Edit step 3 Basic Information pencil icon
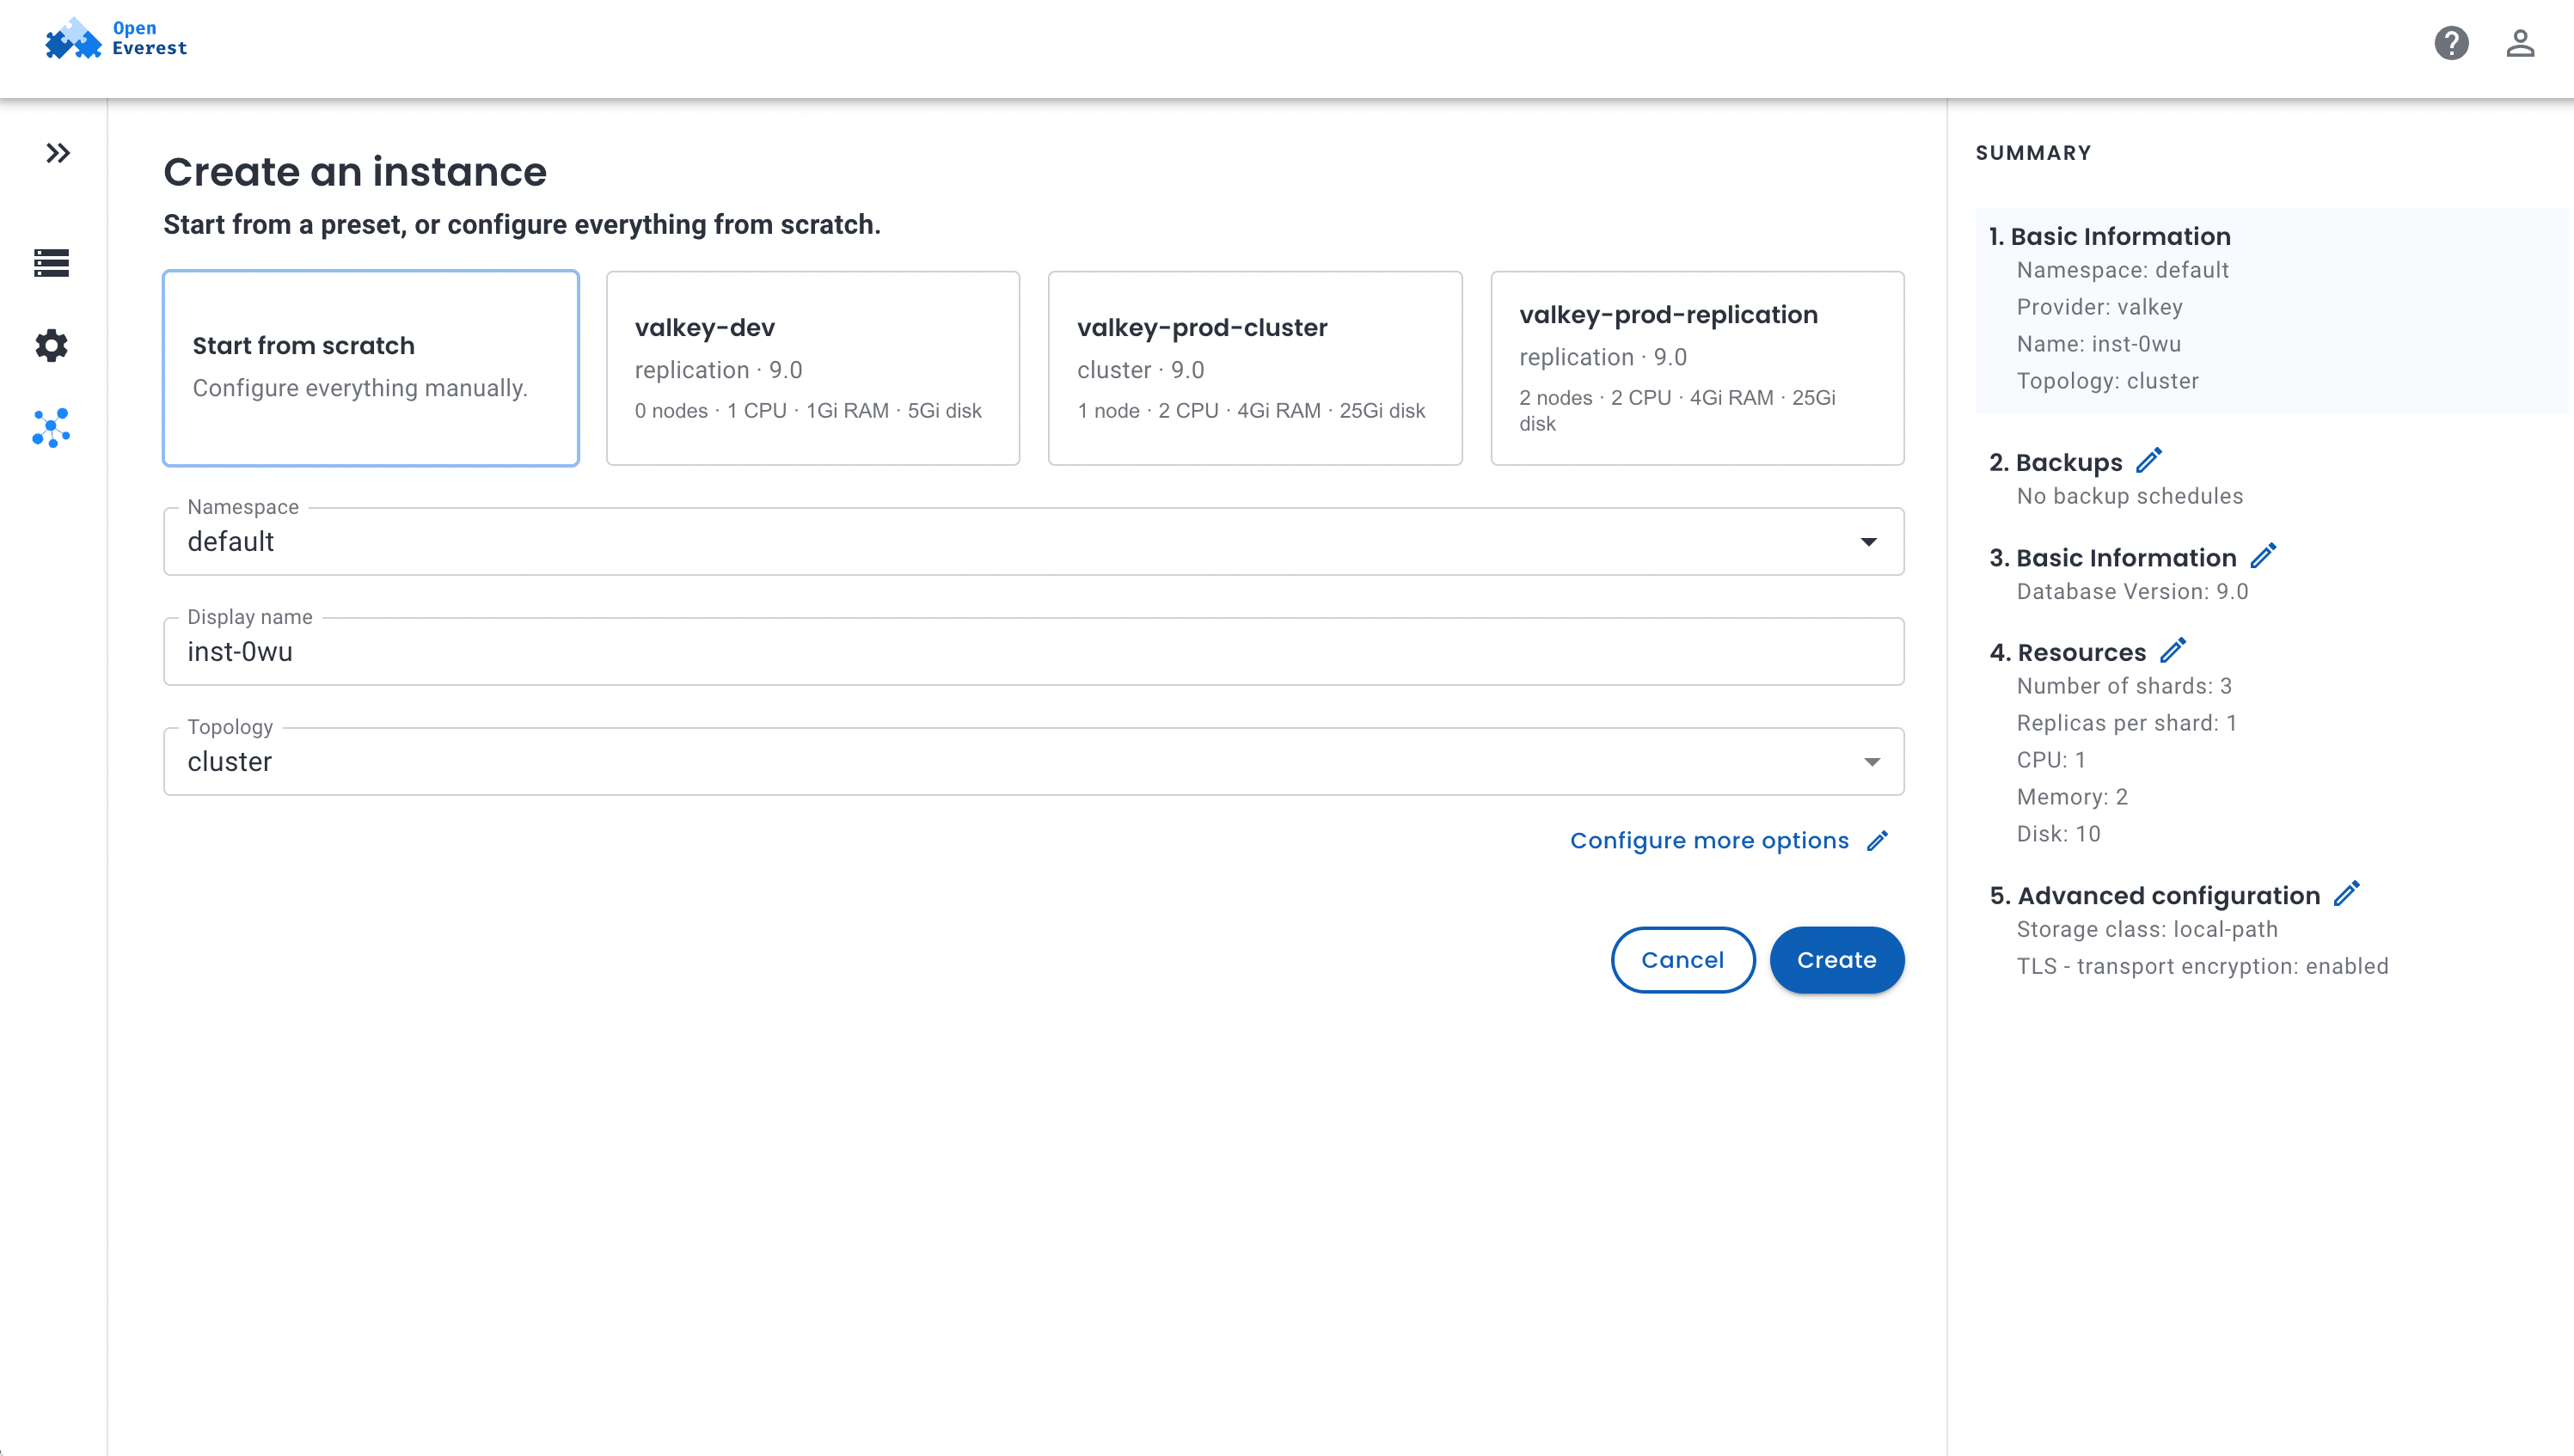 click(2264, 555)
